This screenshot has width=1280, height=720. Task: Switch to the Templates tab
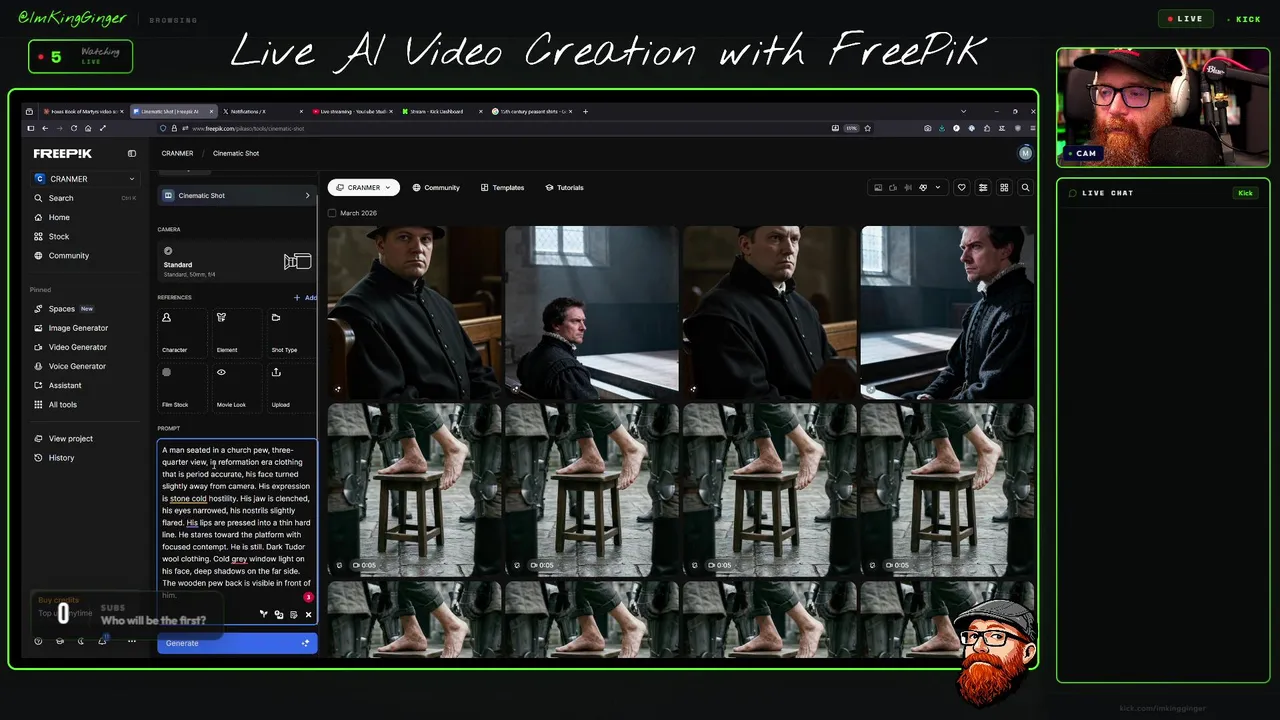502,187
